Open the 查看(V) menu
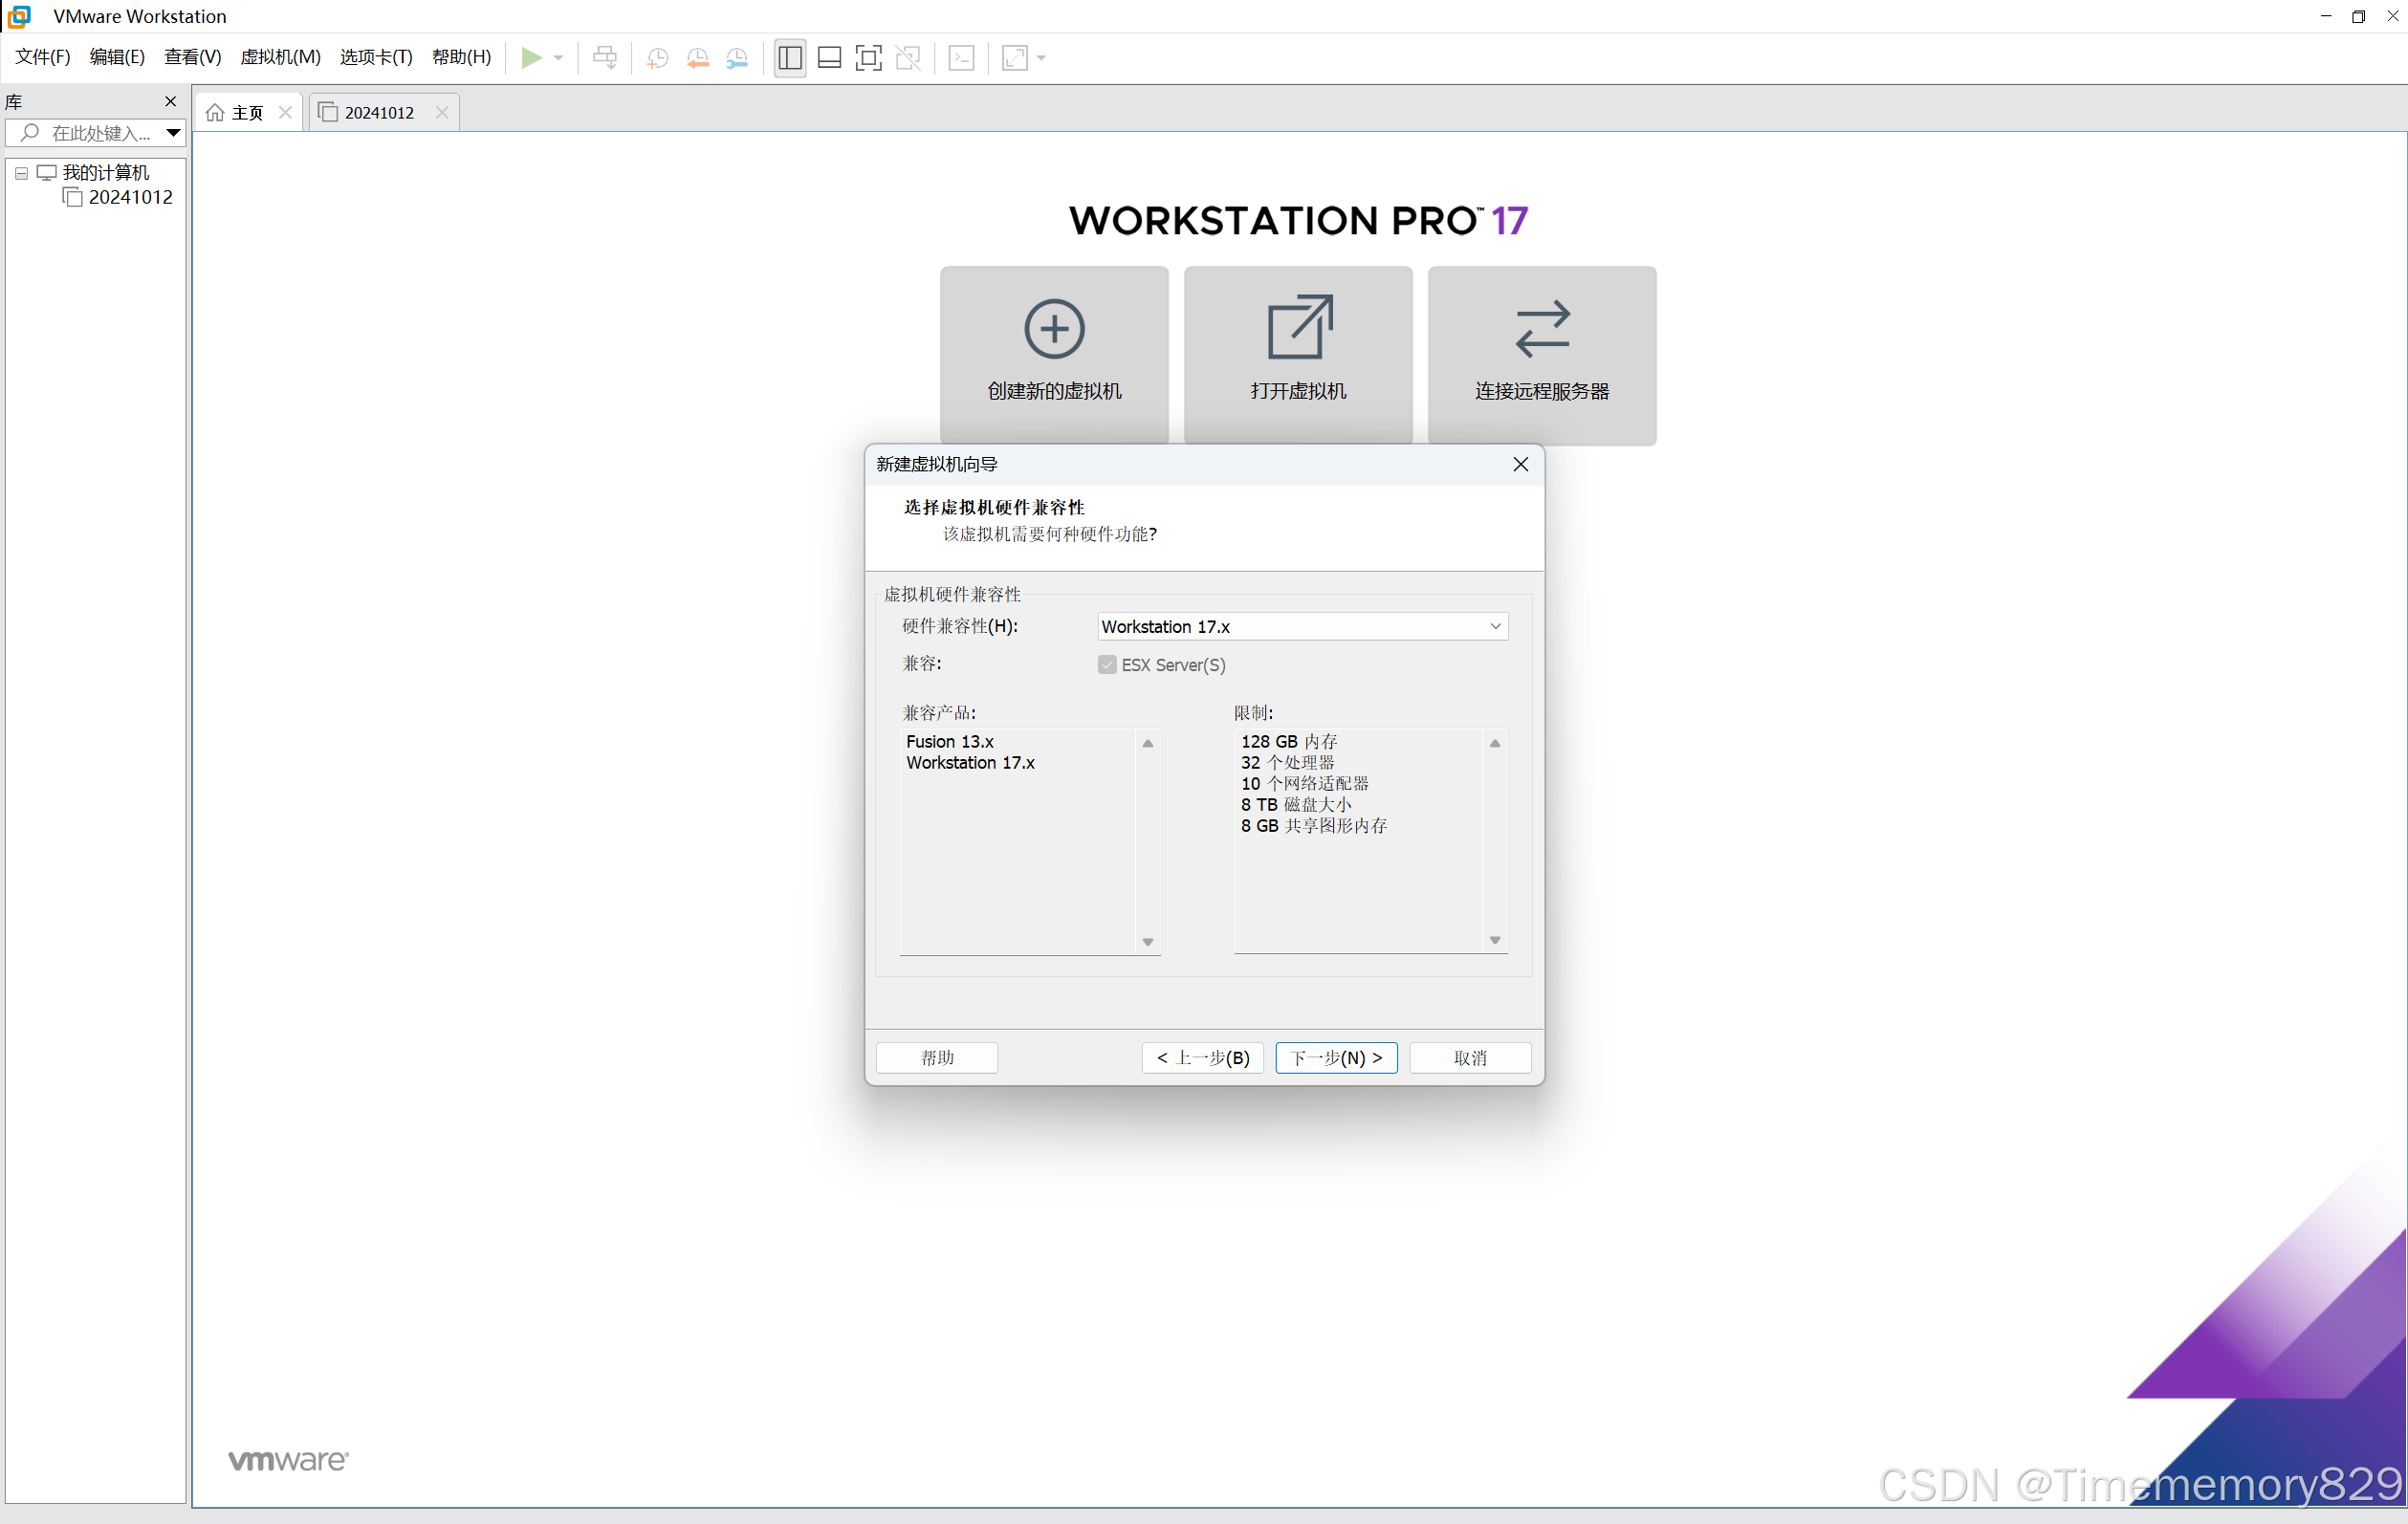2408x1524 pixels. coord(193,57)
